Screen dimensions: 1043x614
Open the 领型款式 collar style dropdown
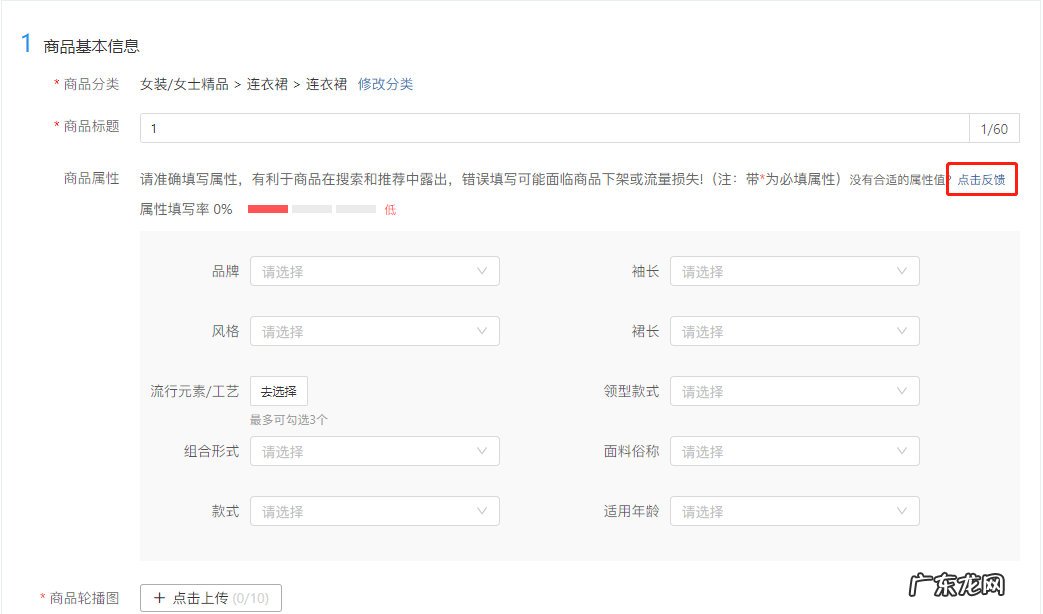(x=795, y=391)
